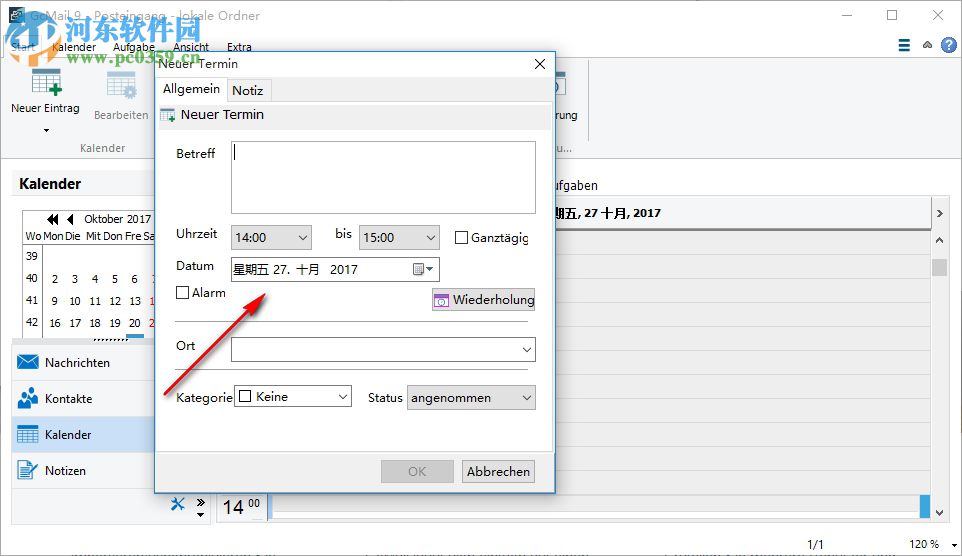
Task: Click the Abbrechen button
Action: (x=498, y=471)
